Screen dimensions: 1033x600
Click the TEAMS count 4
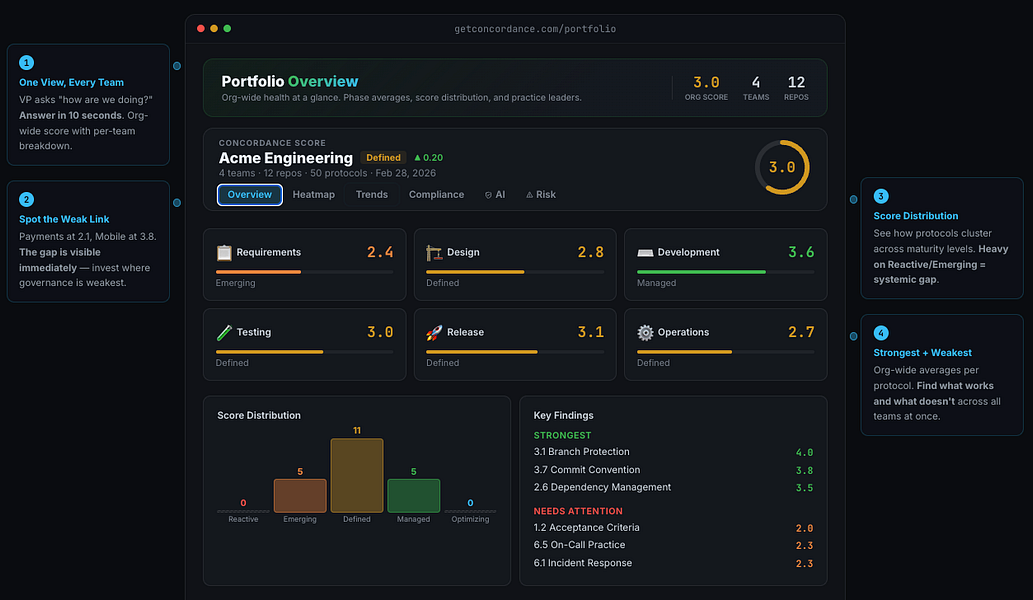(x=756, y=88)
